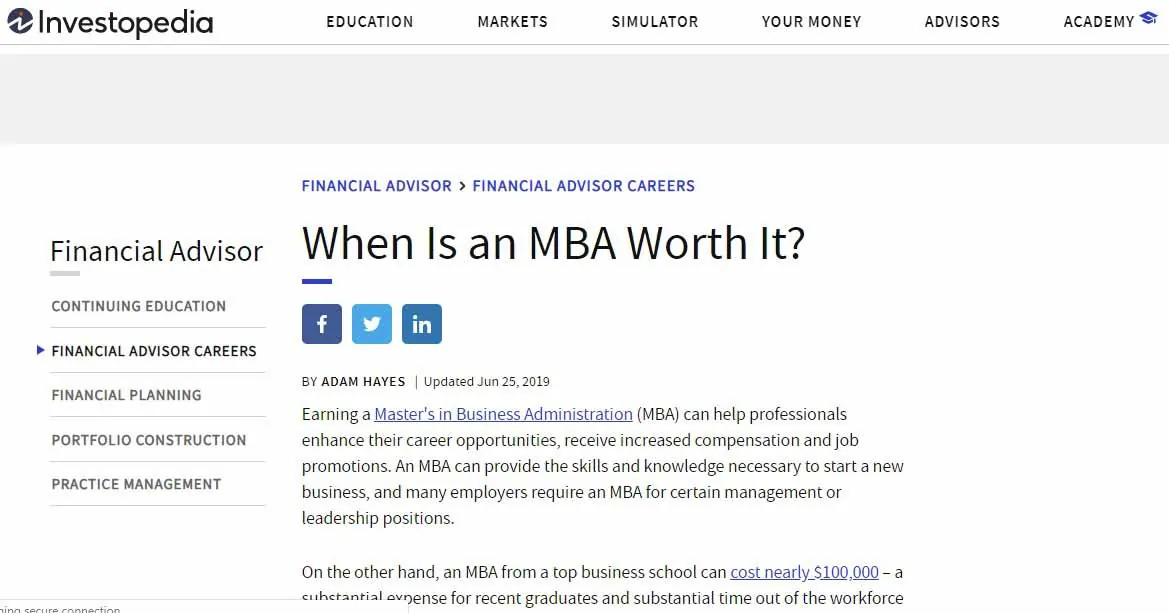Open the Markets menu
The image size is (1169, 613).
(x=512, y=22)
